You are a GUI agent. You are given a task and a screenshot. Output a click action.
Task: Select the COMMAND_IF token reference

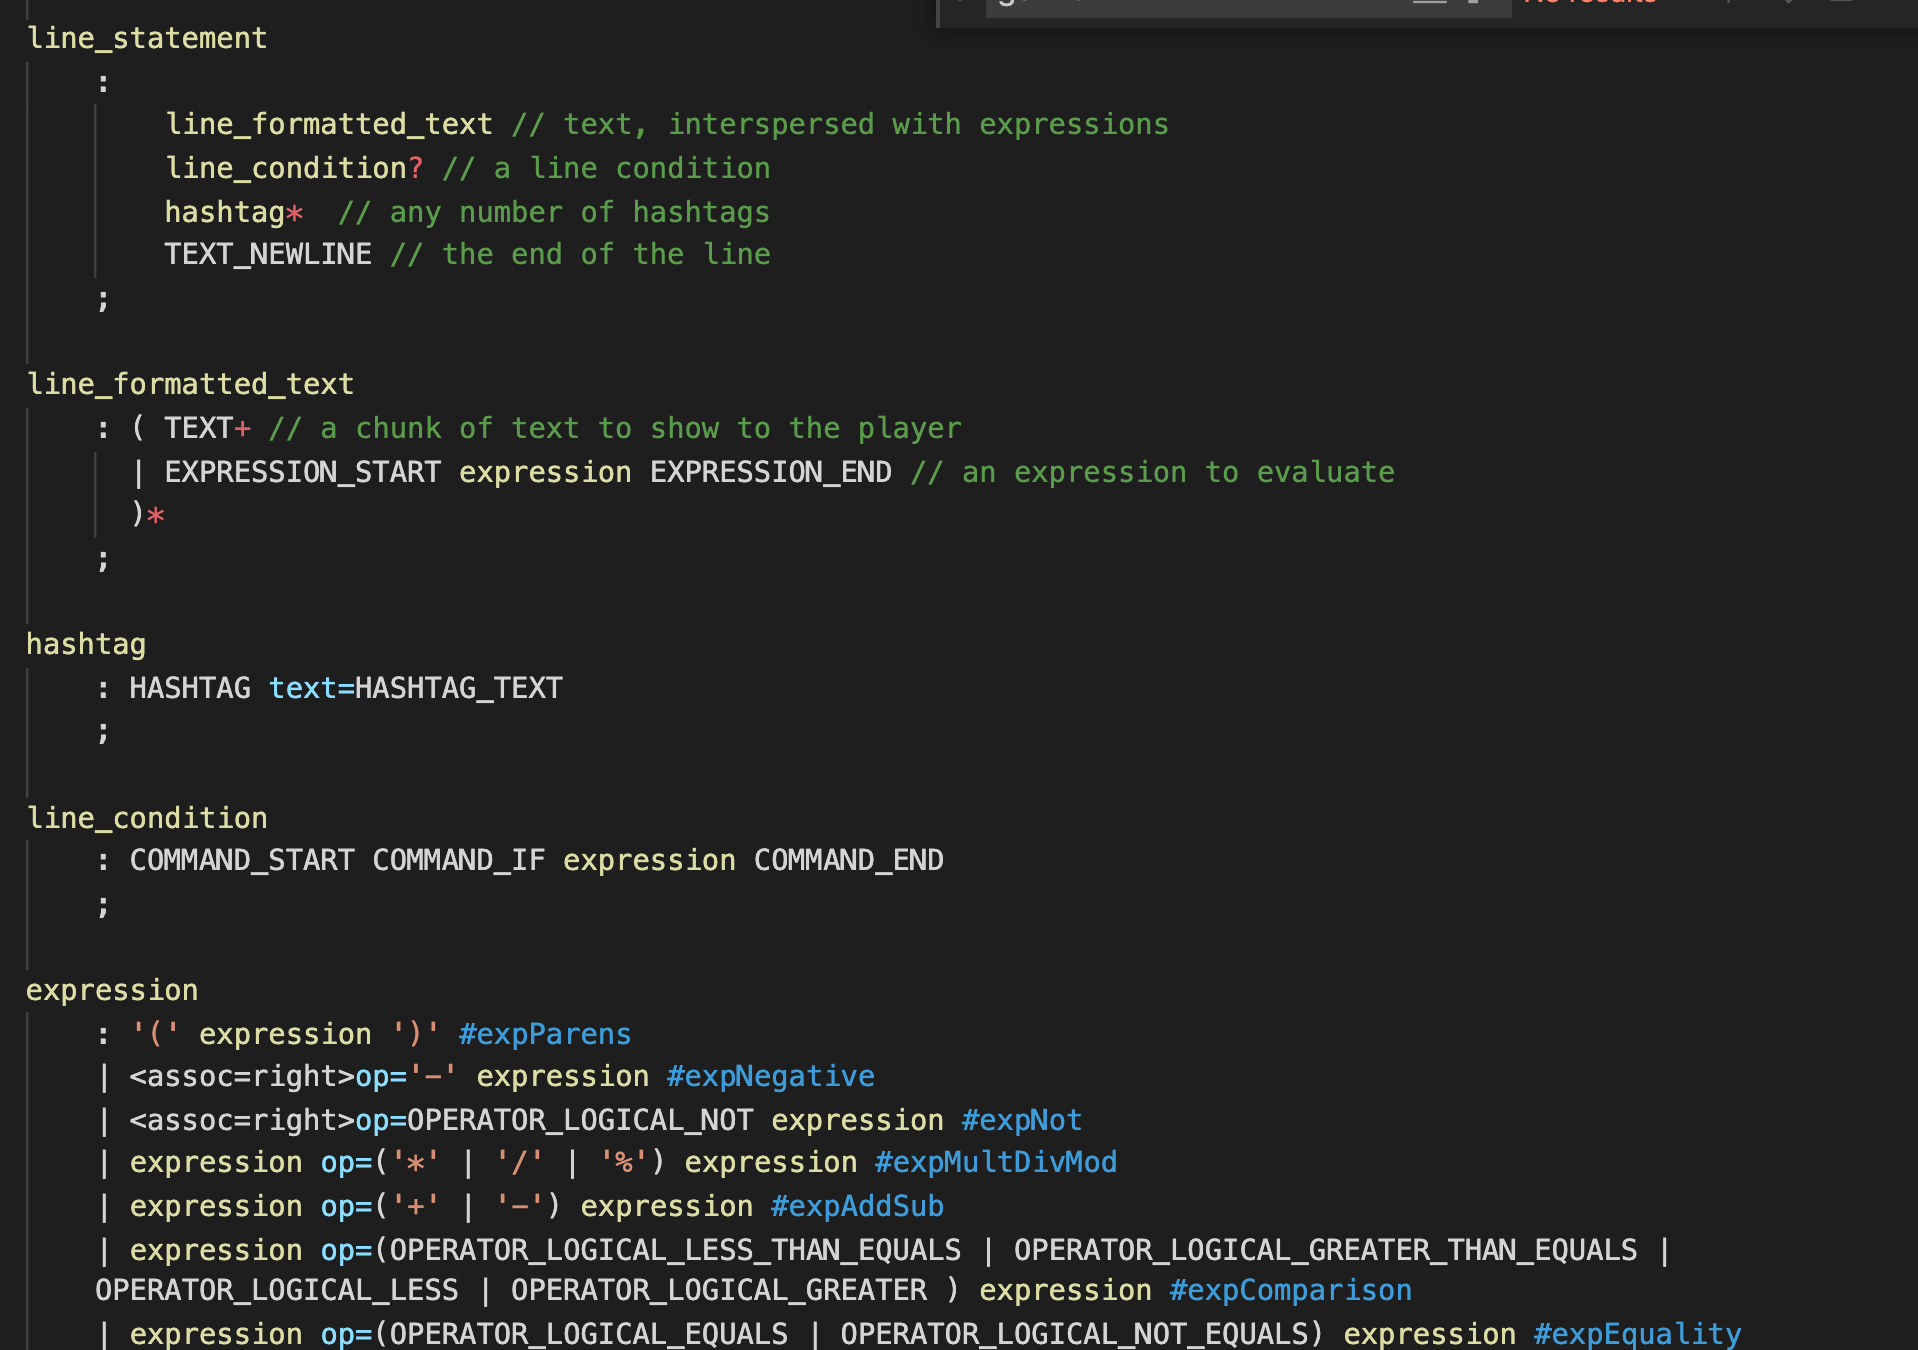coord(458,859)
